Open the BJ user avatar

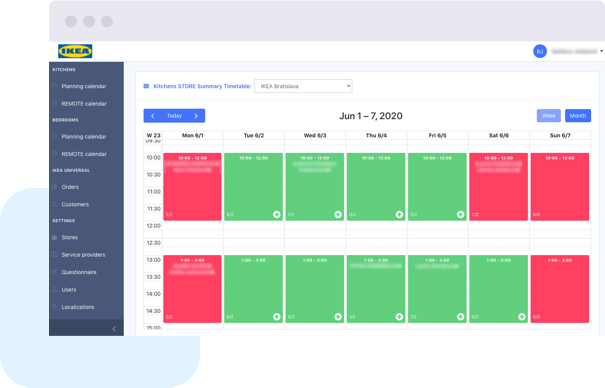[x=540, y=51]
